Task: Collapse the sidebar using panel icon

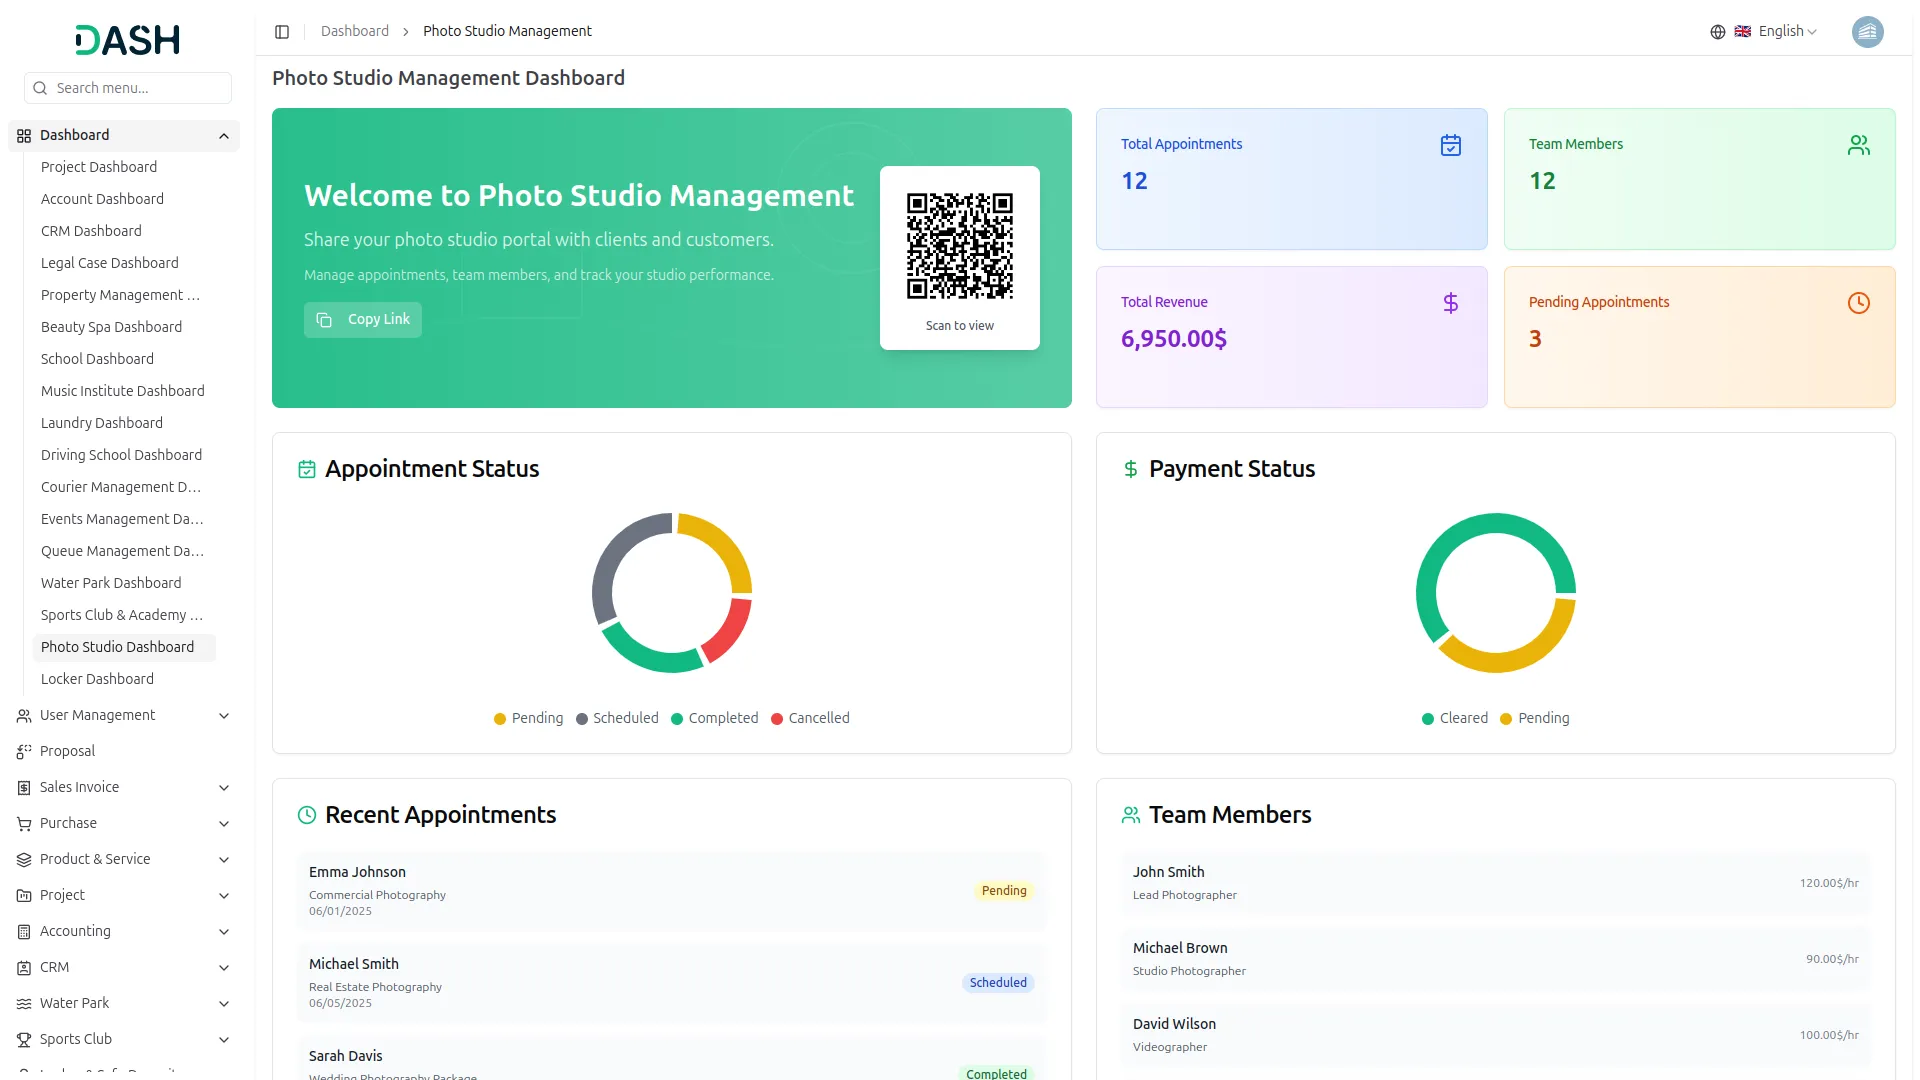Action: coord(282,31)
